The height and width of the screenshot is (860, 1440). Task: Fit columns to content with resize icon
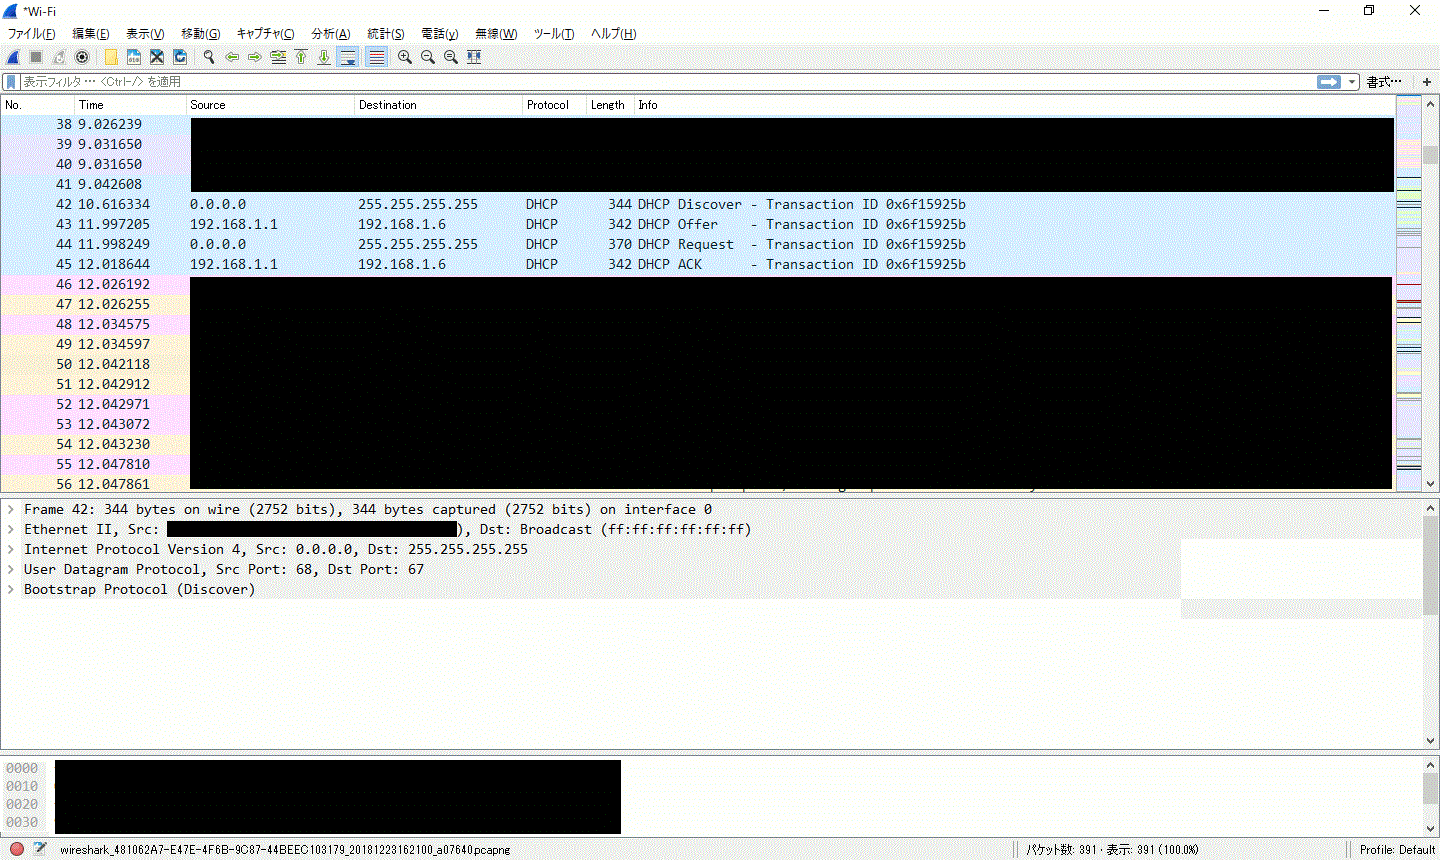474,57
